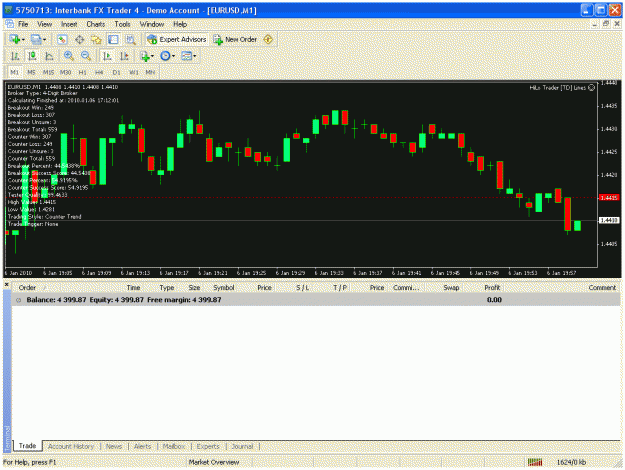Click the Balance summary row

pos(316,300)
